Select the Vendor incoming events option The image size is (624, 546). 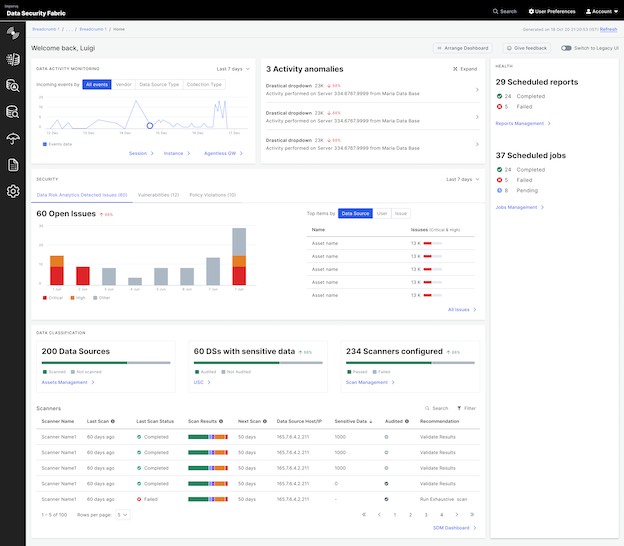point(123,85)
